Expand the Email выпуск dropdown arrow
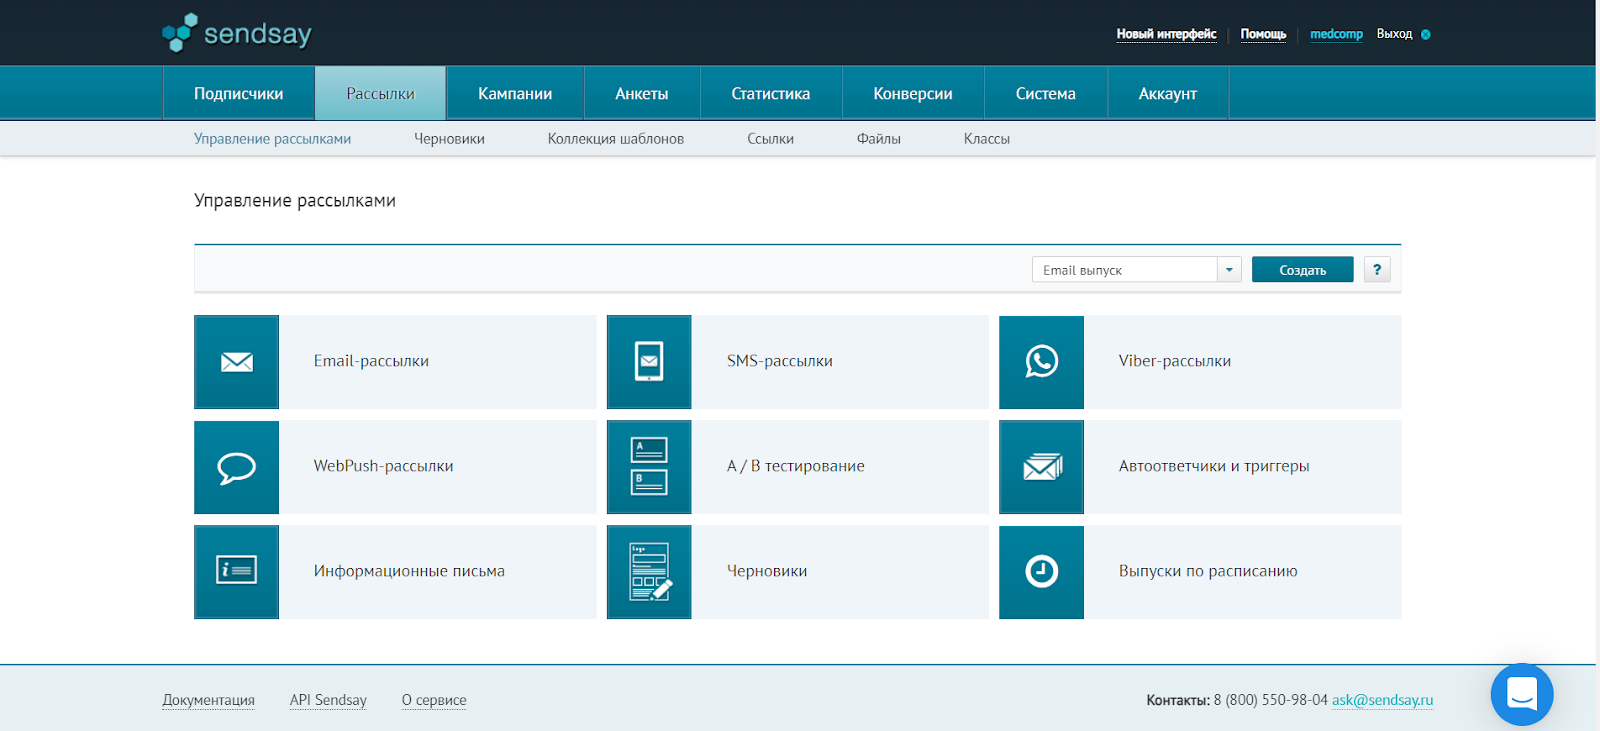This screenshot has height=731, width=1600. coord(1229,270)
